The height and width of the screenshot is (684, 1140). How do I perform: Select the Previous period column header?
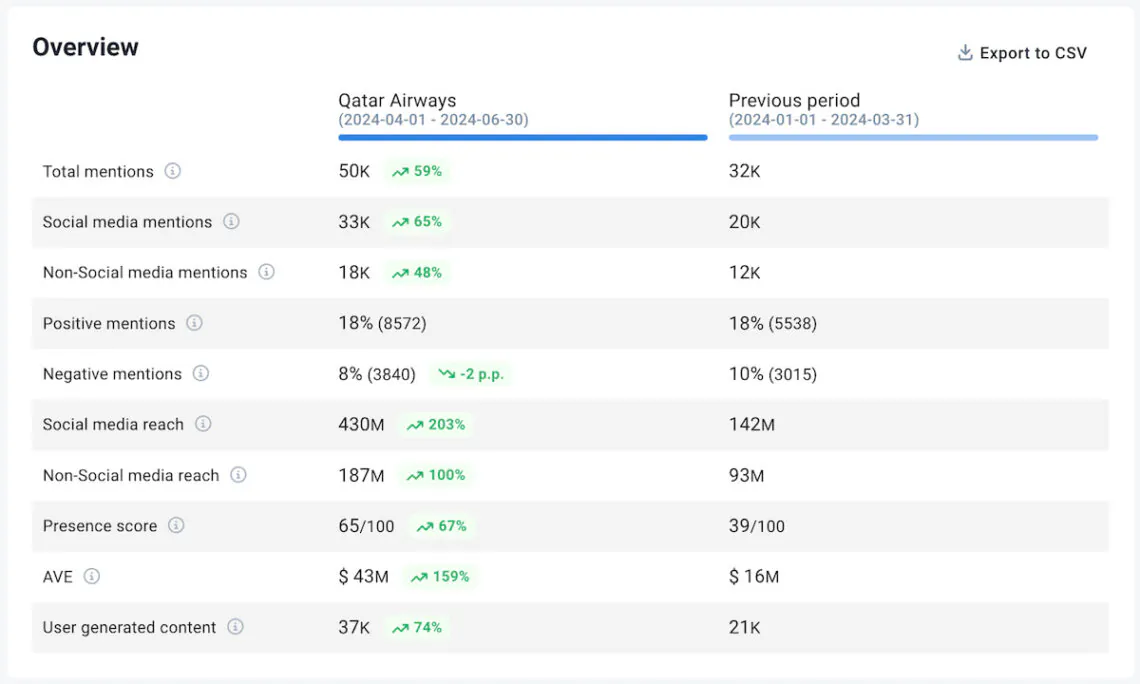(794, 100)
